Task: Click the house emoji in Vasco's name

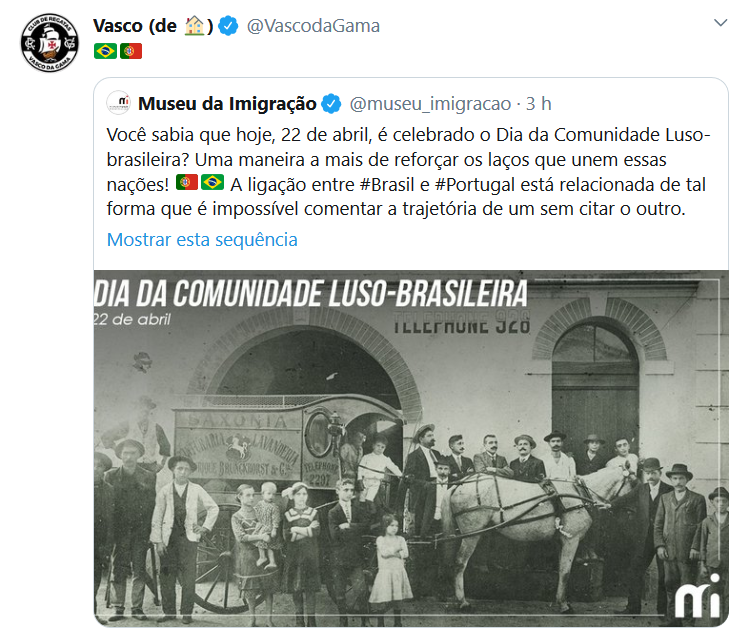Action: pos(194,26)
